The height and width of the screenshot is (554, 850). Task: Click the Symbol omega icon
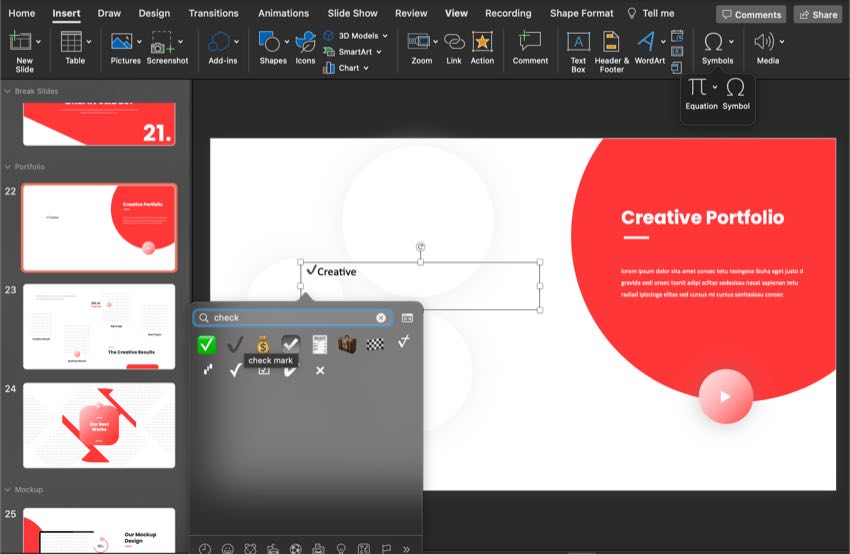click(736, 89)
